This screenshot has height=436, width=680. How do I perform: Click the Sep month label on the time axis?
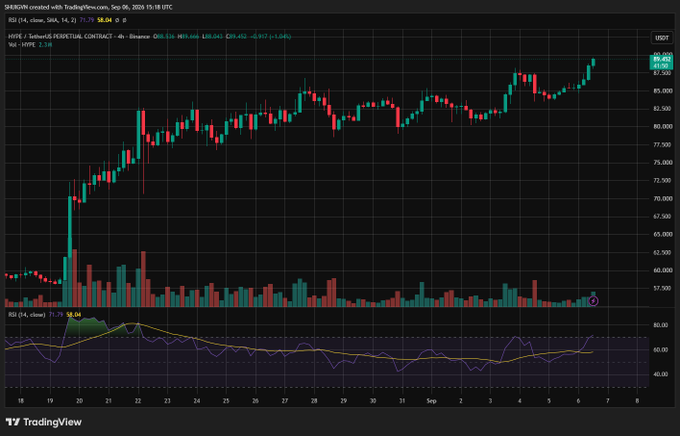(x=431, y=401)
